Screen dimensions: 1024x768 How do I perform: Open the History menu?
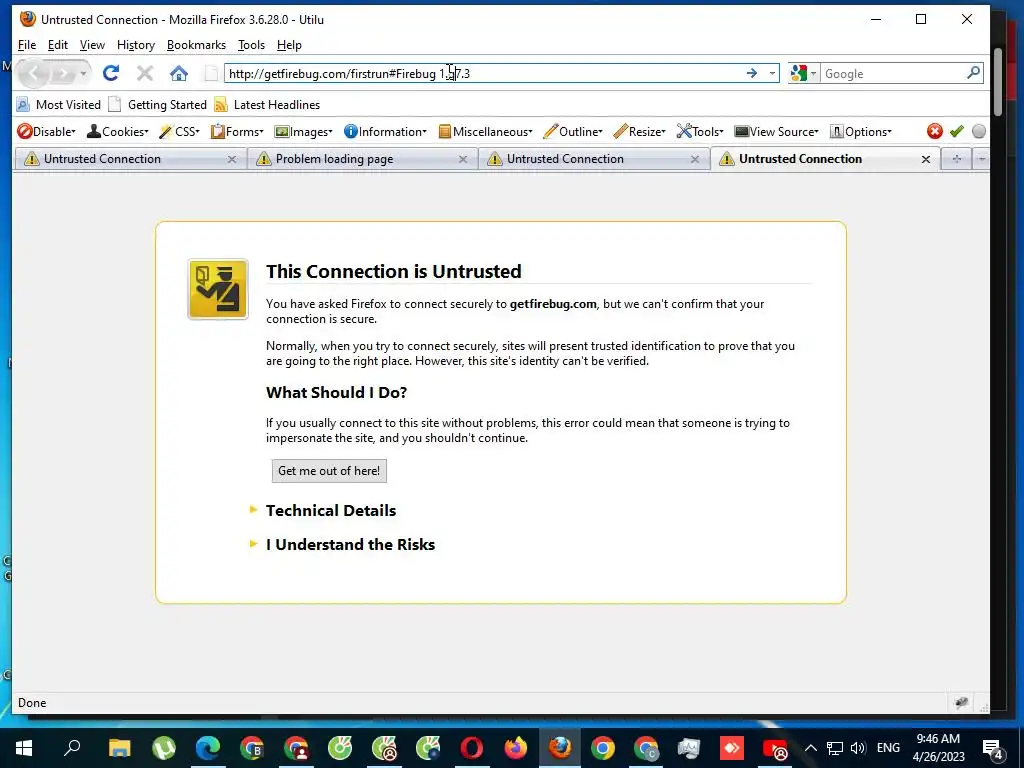[136, 45]
